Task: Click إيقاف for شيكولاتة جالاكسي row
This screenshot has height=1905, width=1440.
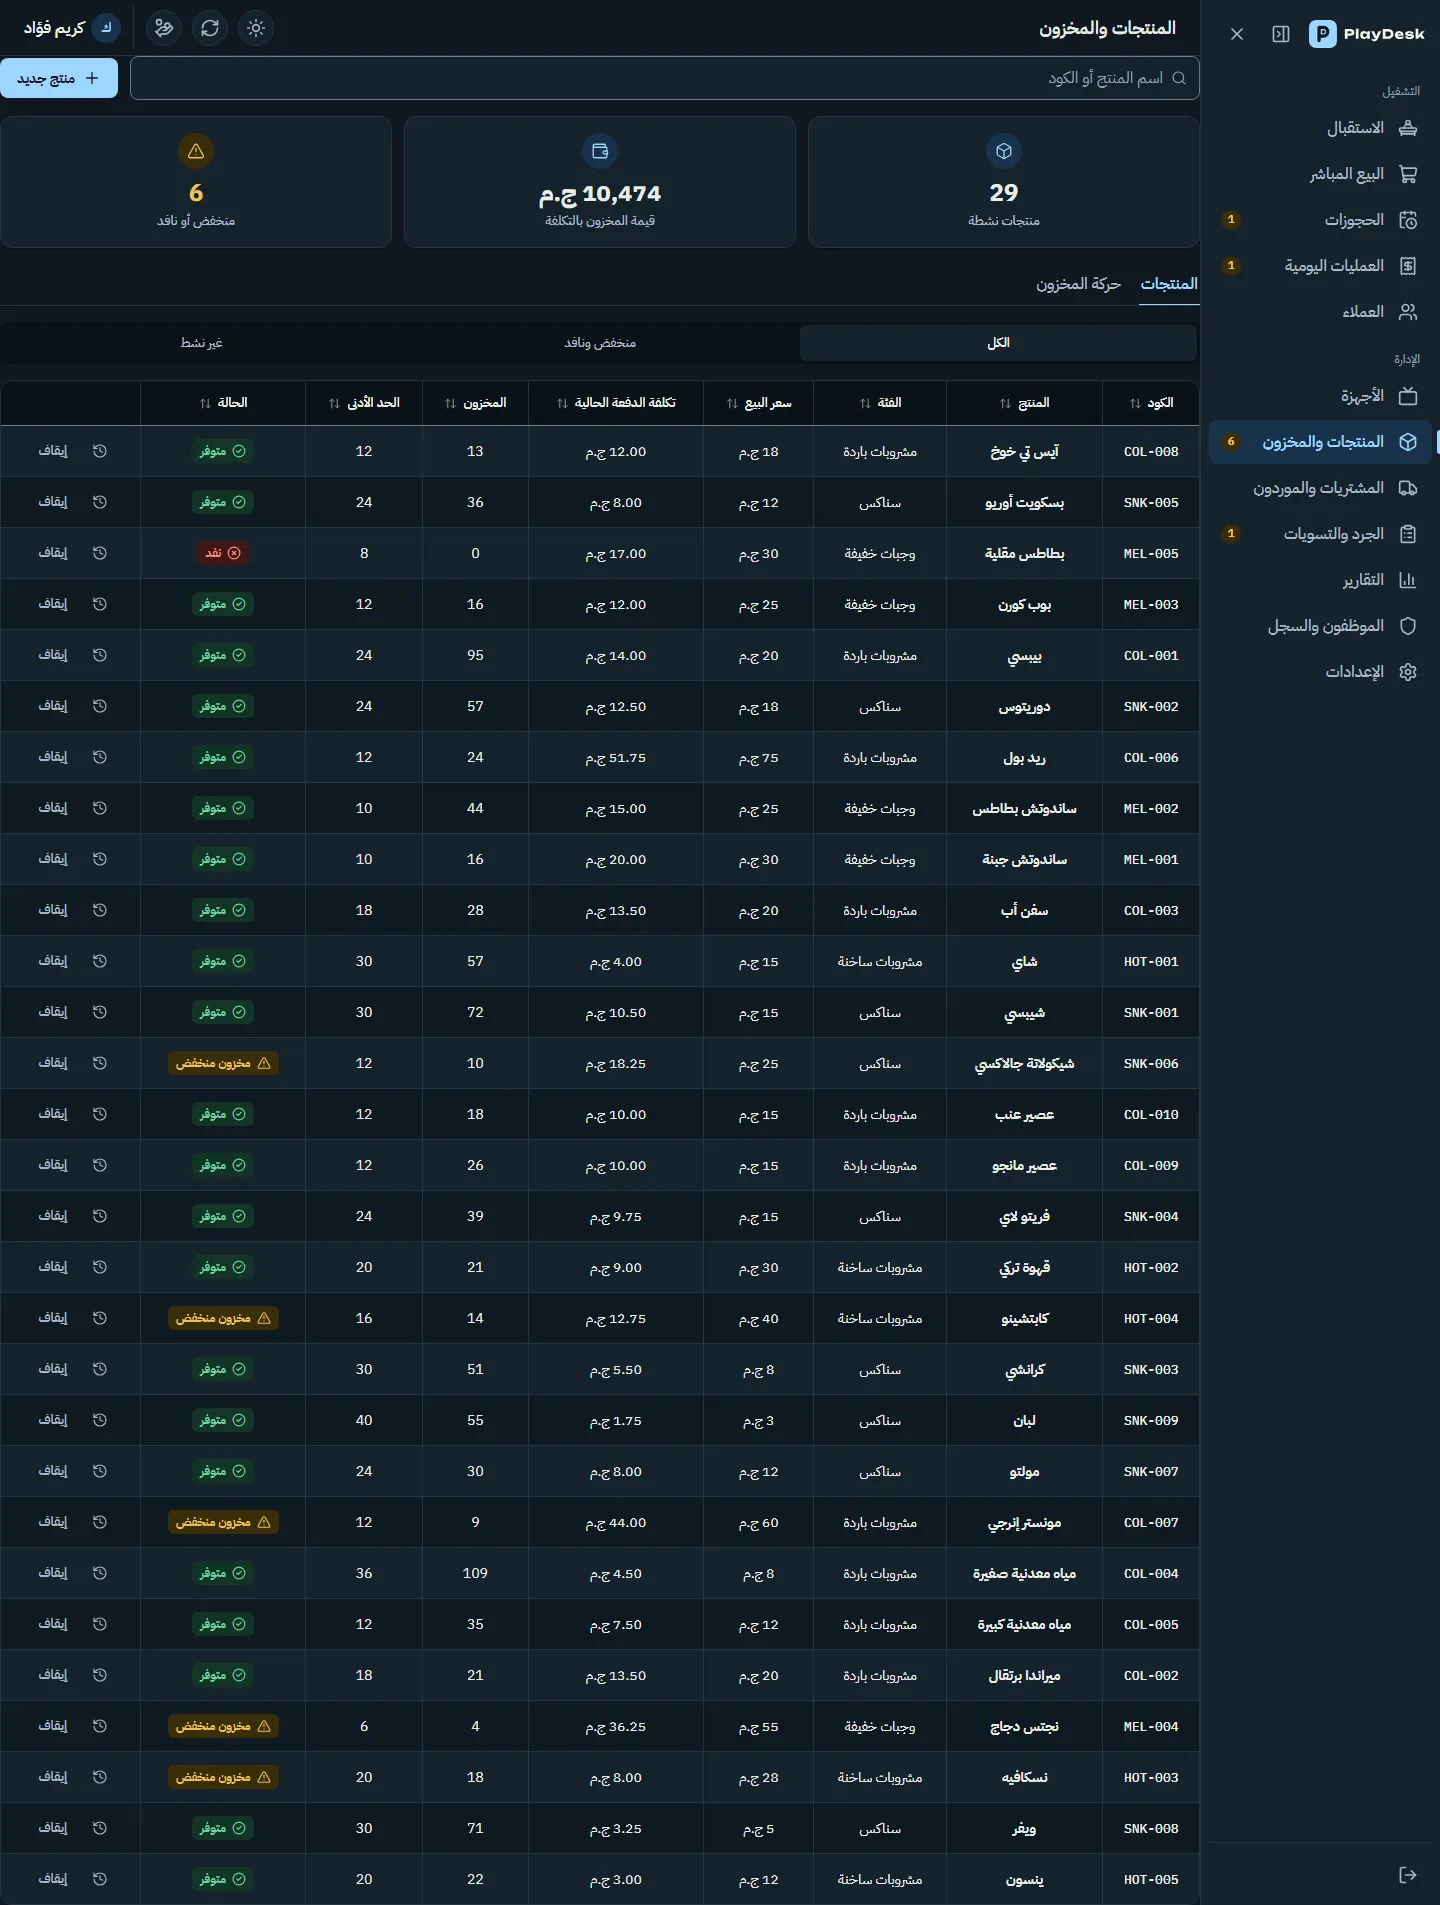Action: 53,1063
